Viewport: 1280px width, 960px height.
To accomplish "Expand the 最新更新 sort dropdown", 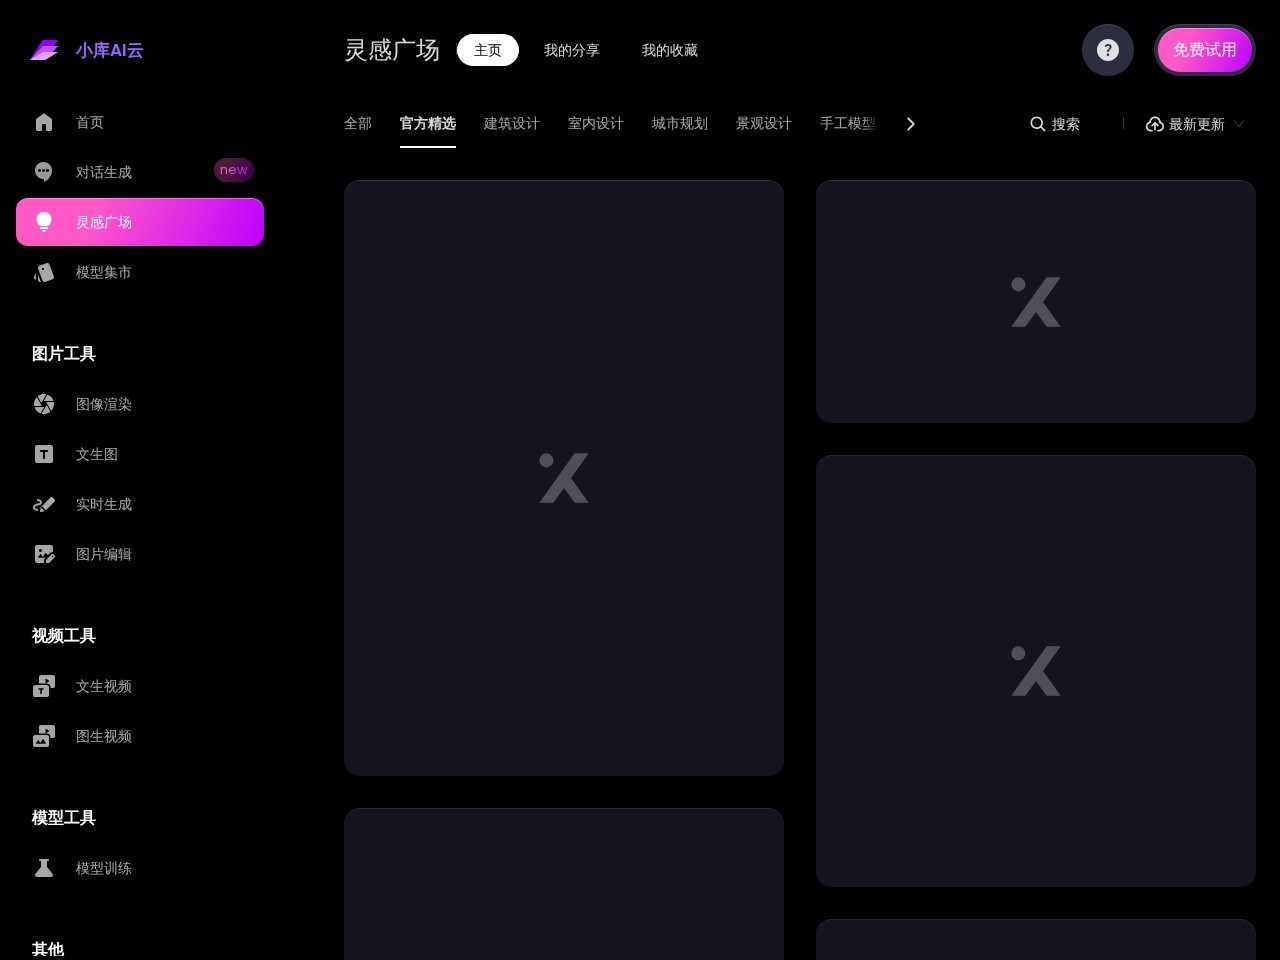I will (x=1195, y=124).
